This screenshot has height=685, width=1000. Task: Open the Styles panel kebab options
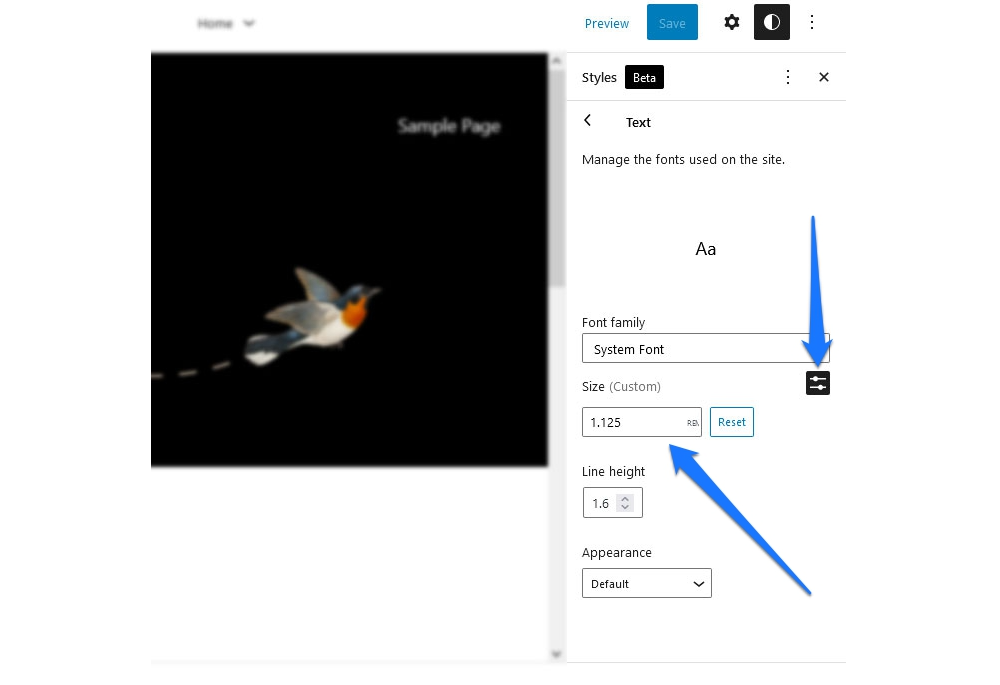(788, 77)
